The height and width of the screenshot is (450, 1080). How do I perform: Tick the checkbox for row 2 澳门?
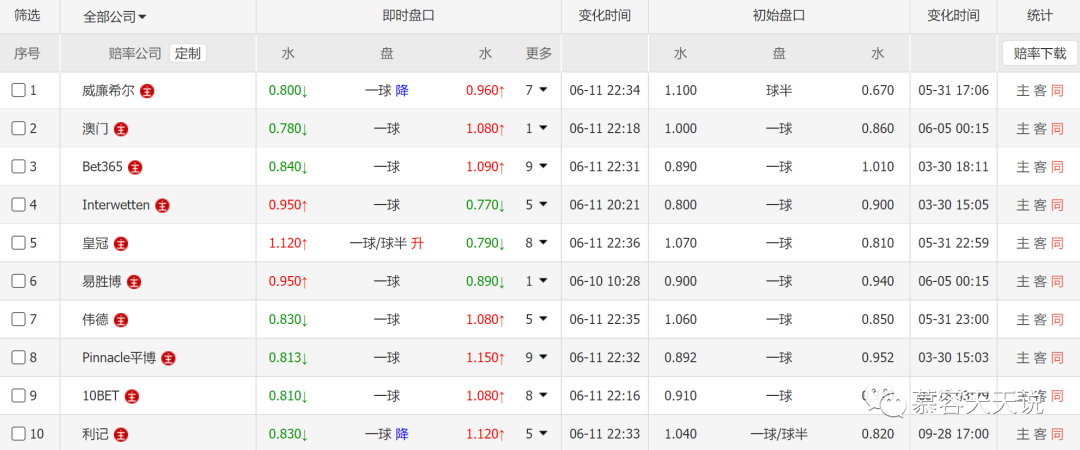[x=19, y=128]
